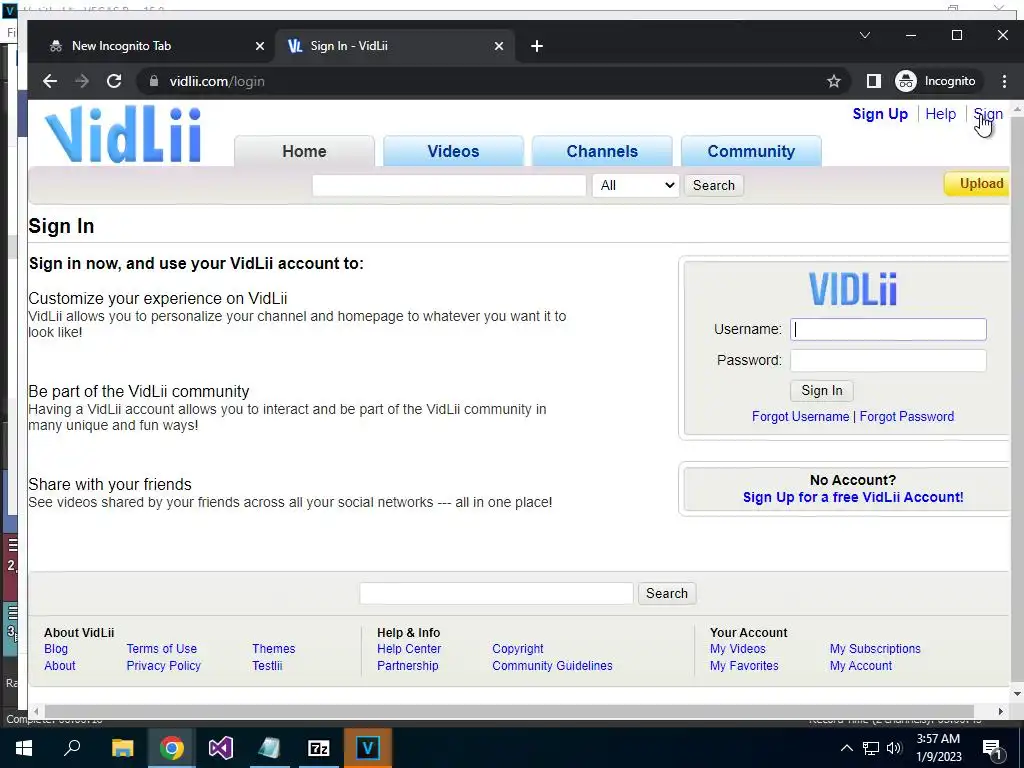Image resolution: width=1024 pixels, height=768 pixels.
Task: Click the top Search button
Action: 714,185
